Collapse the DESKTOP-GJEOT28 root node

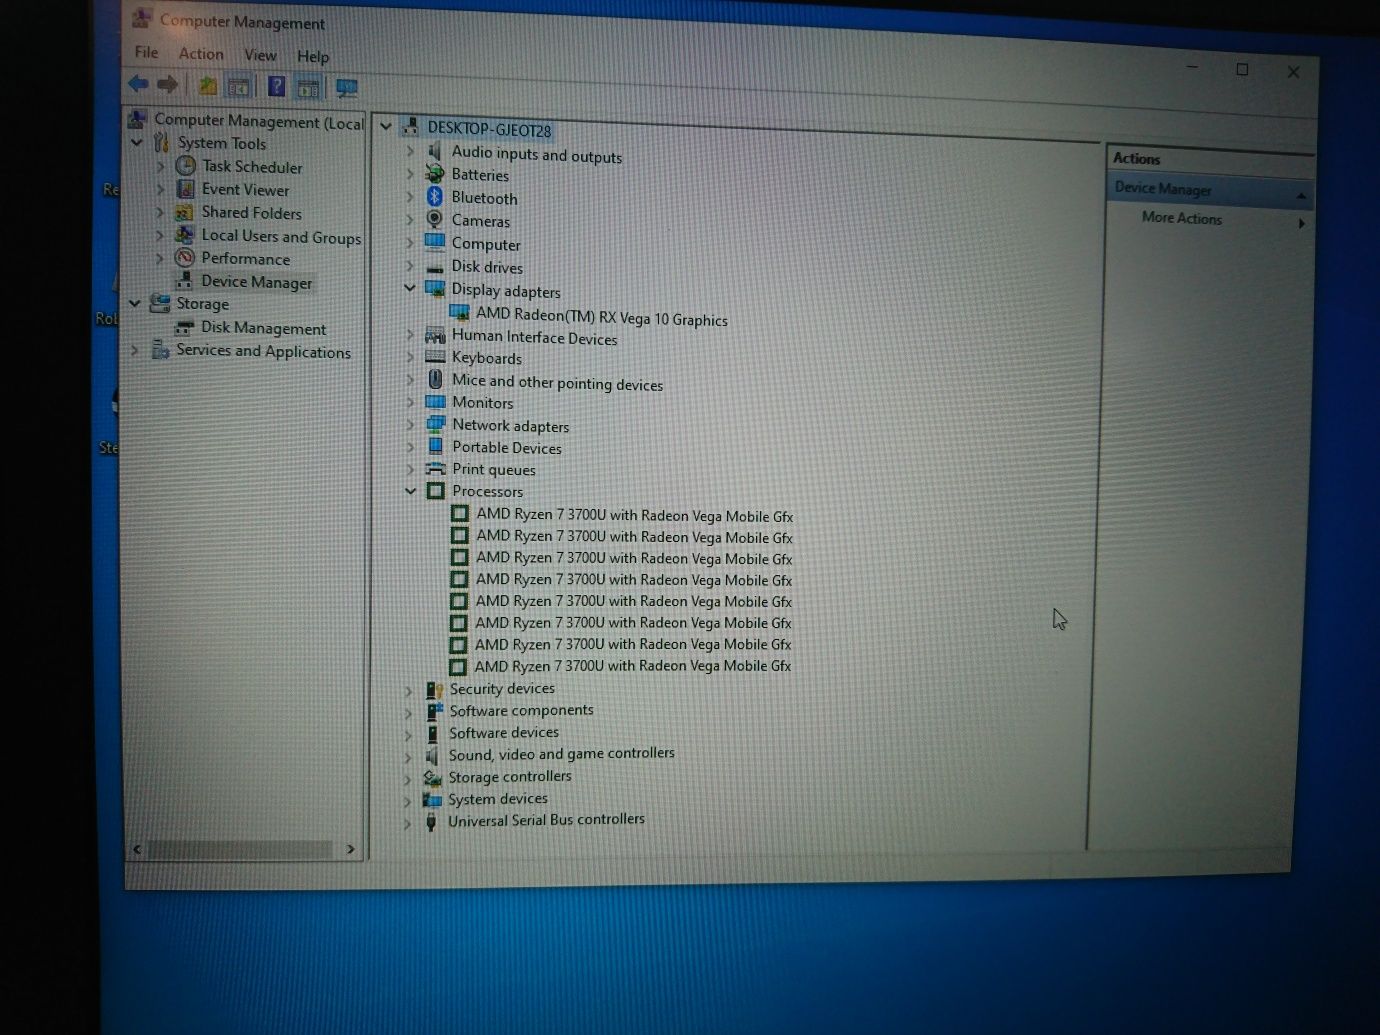(386, 126)
